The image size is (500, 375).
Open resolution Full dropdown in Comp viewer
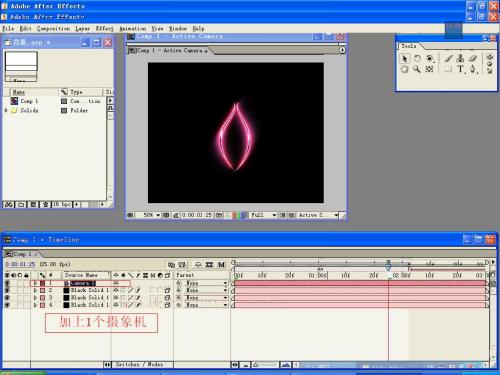pyautogui.click(x=264, y=215)
